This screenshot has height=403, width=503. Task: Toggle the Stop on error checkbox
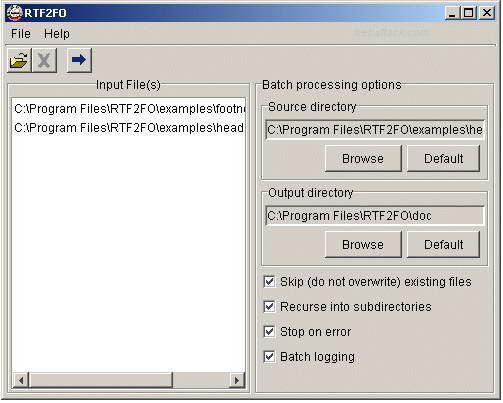point(269,332)
